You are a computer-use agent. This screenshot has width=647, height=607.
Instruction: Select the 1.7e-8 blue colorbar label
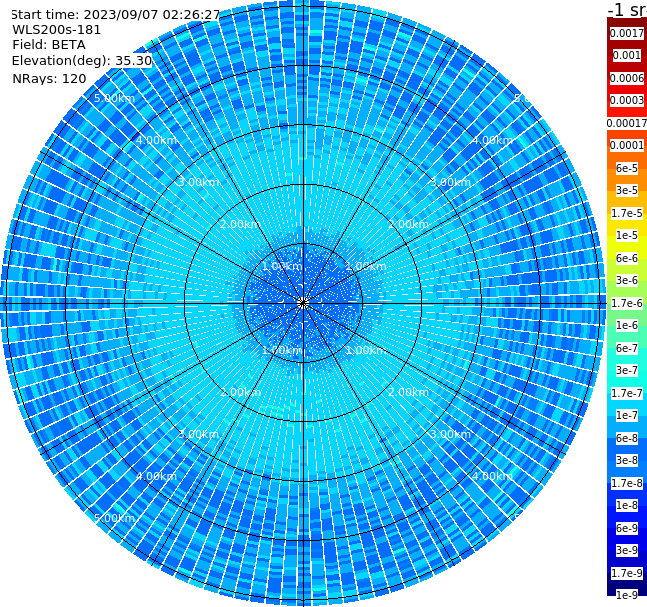tap(627, 483)
